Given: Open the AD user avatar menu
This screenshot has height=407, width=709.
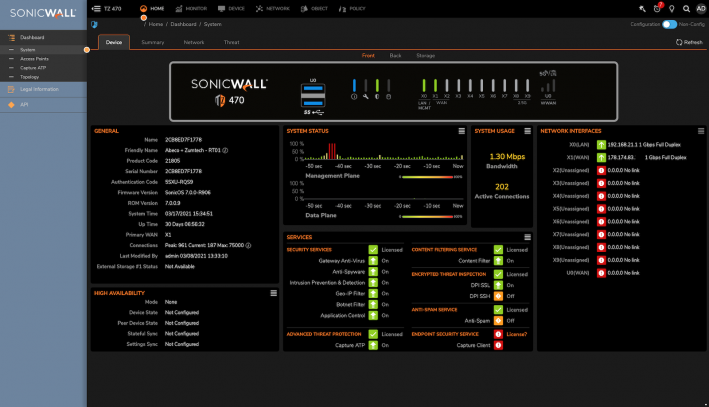Looking at the screenshot, I should pos(701,9).
